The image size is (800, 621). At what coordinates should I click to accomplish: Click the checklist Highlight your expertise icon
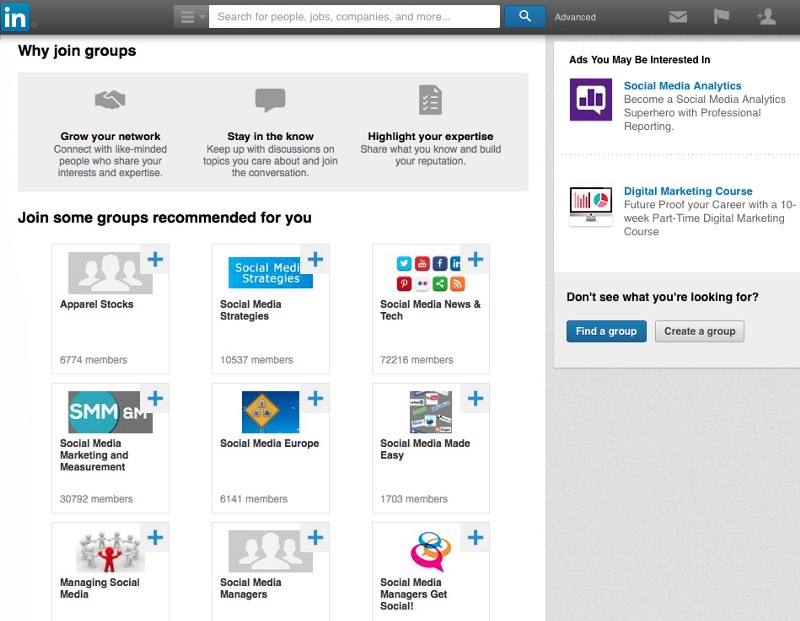430,100
